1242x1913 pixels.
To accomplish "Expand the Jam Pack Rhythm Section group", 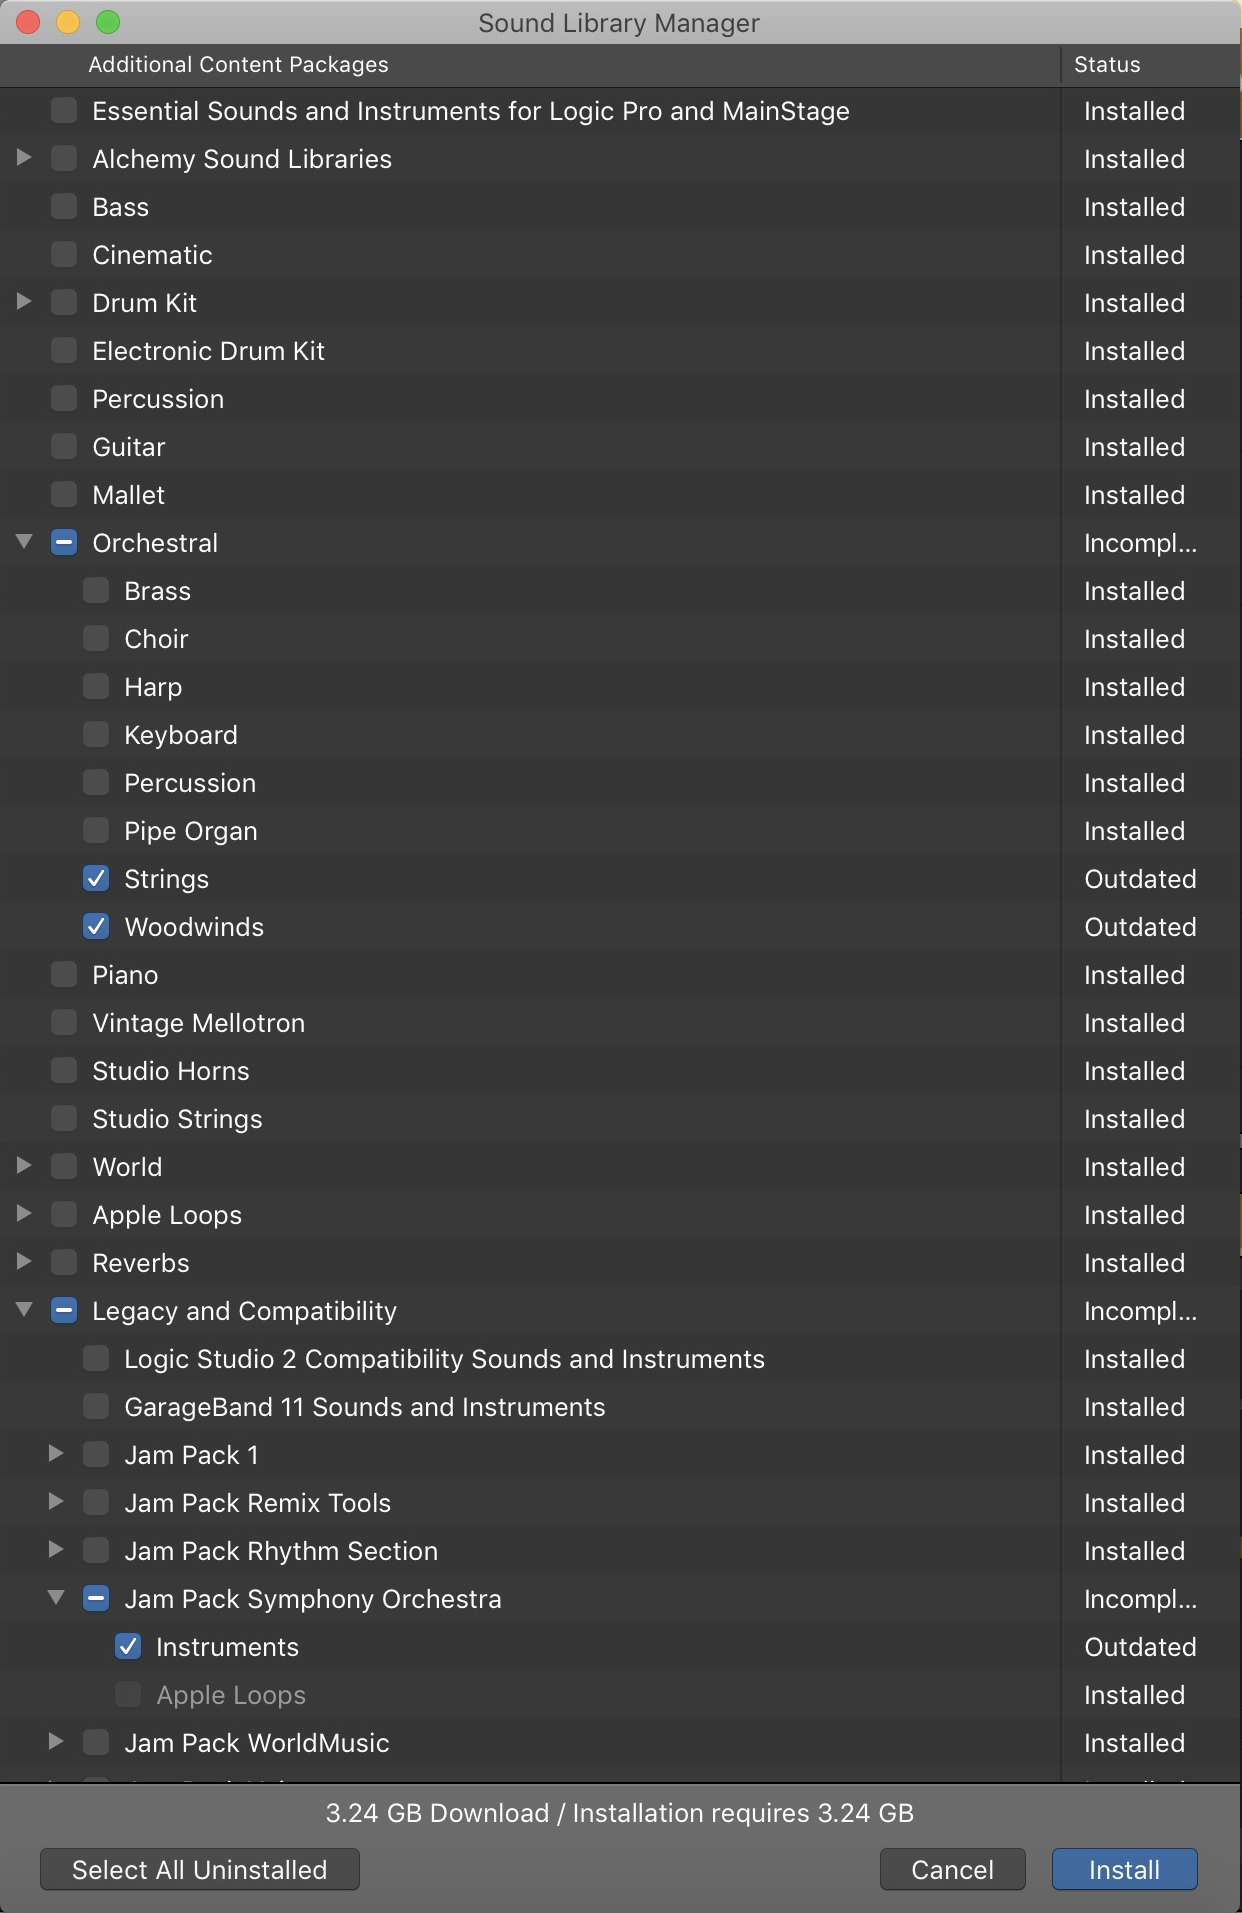I will [x=56, y=1550].
